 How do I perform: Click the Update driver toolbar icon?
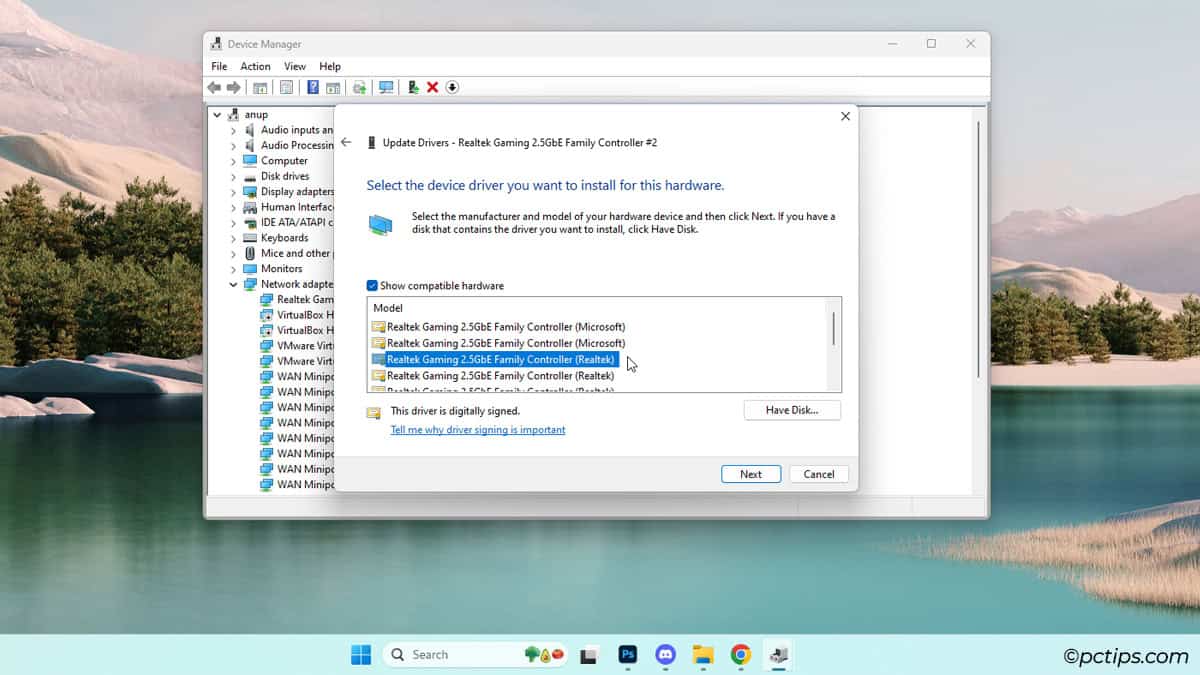tap(413, 88)
